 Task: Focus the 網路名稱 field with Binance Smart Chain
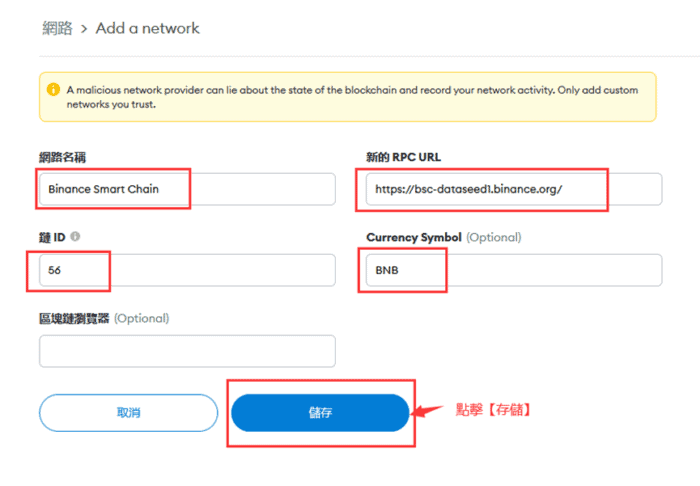187,189
